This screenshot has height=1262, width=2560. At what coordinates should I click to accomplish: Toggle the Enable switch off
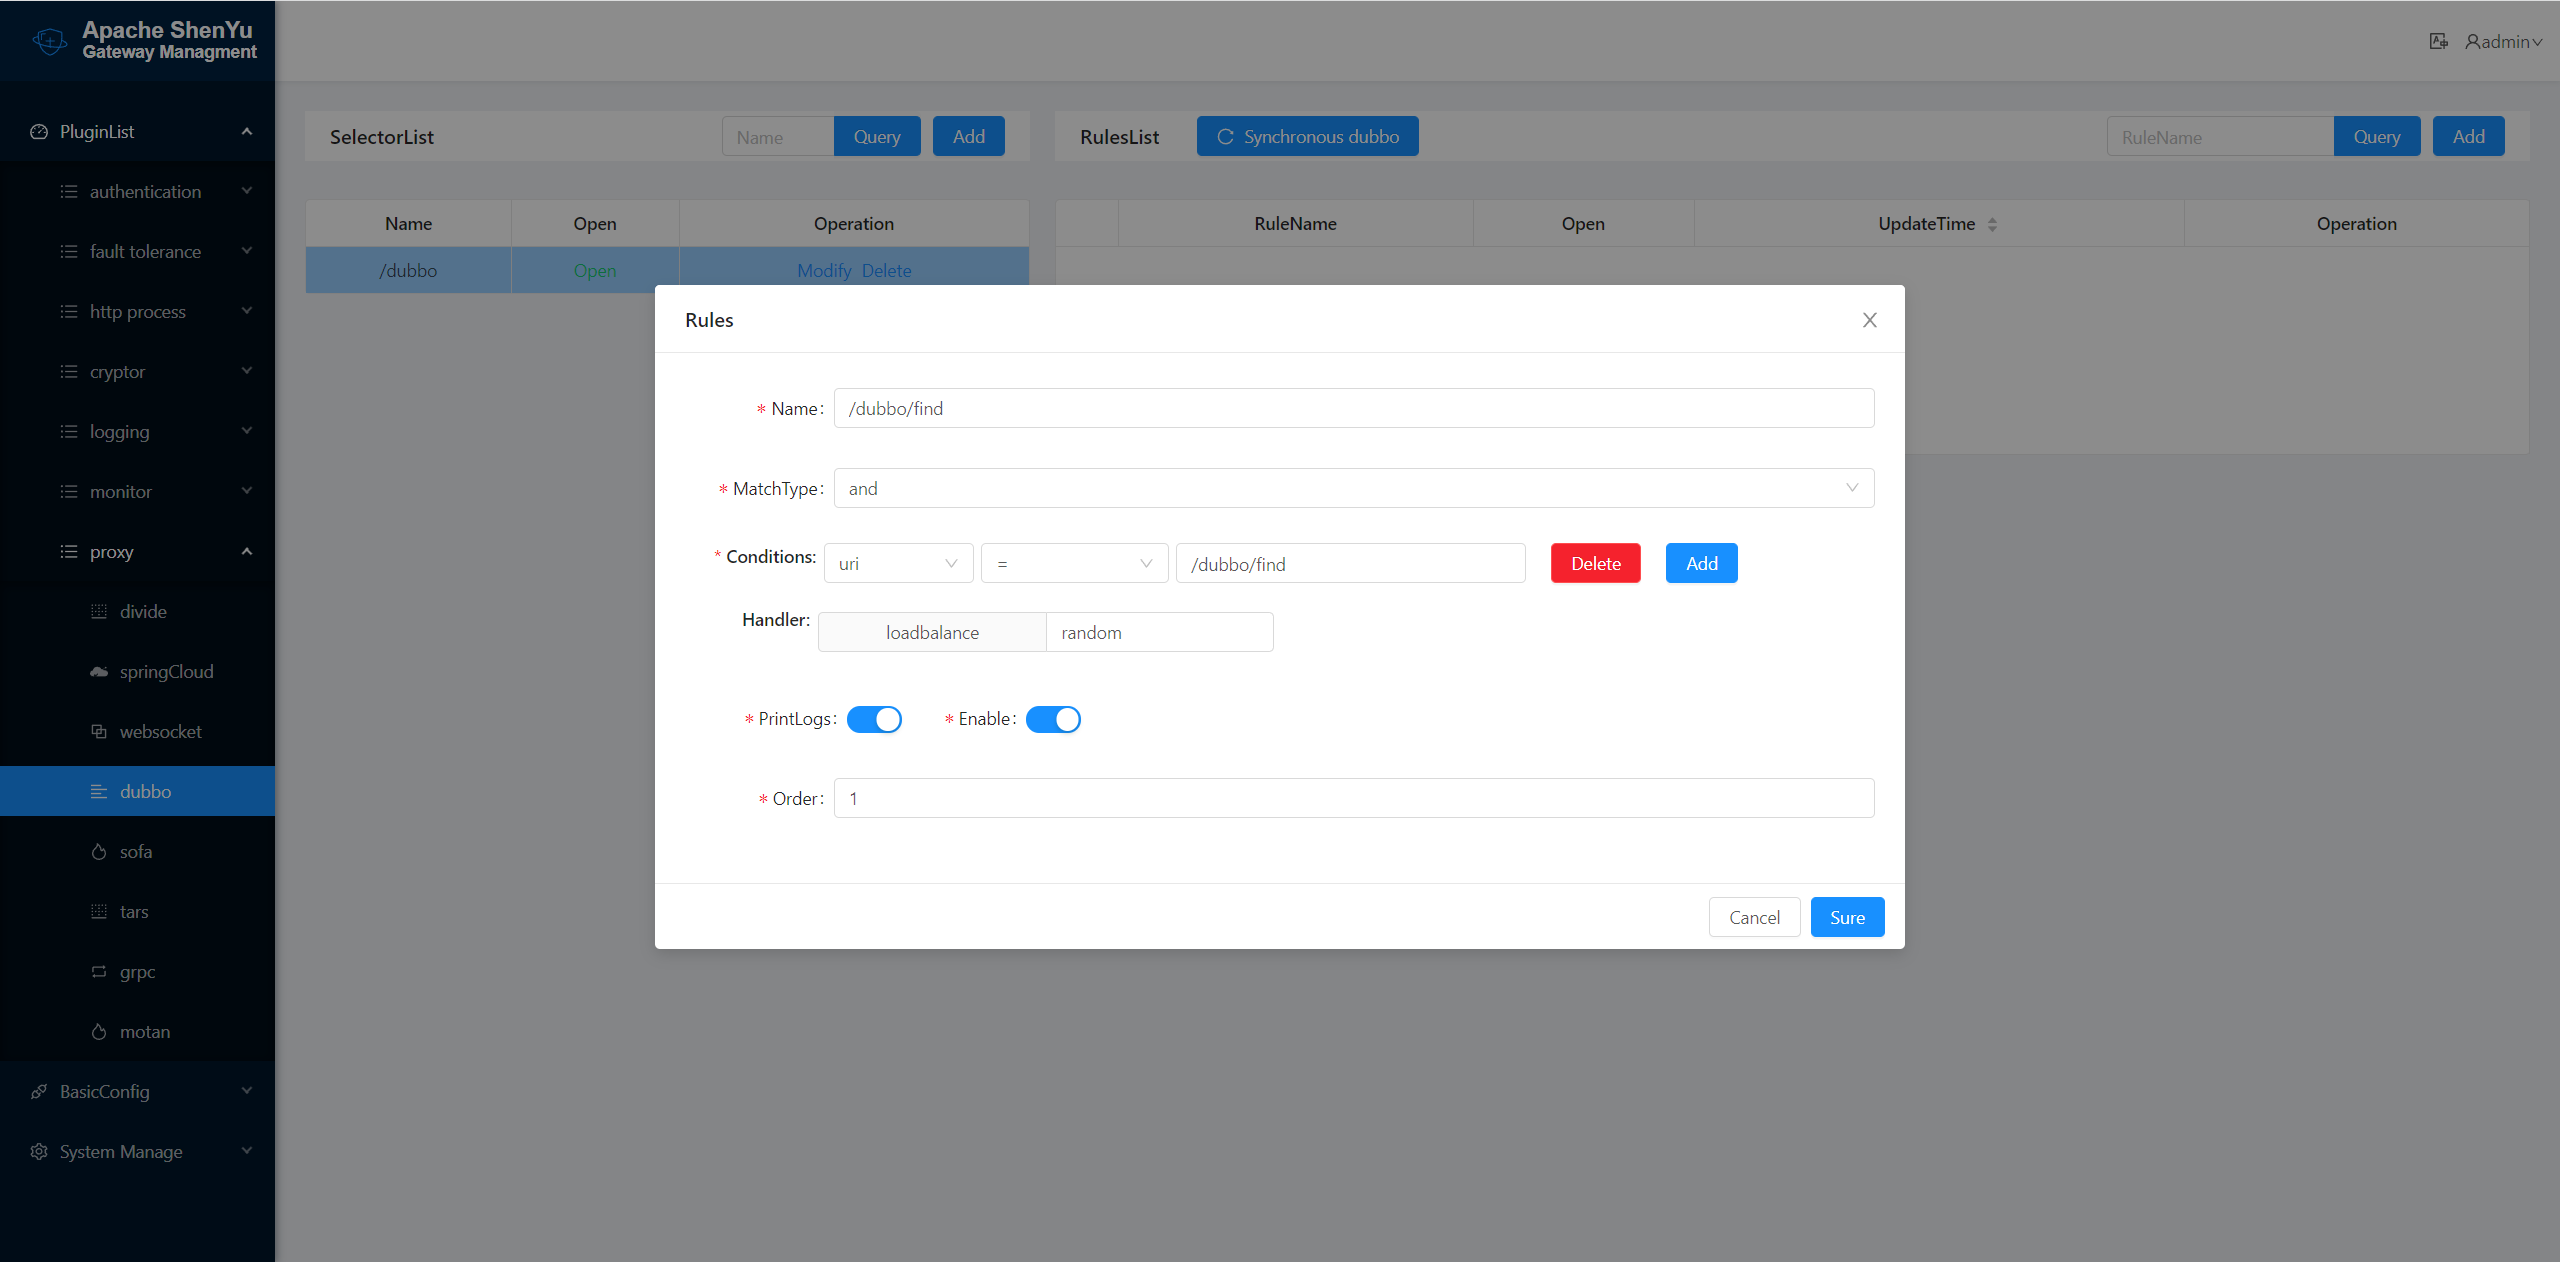(1053, 719)
